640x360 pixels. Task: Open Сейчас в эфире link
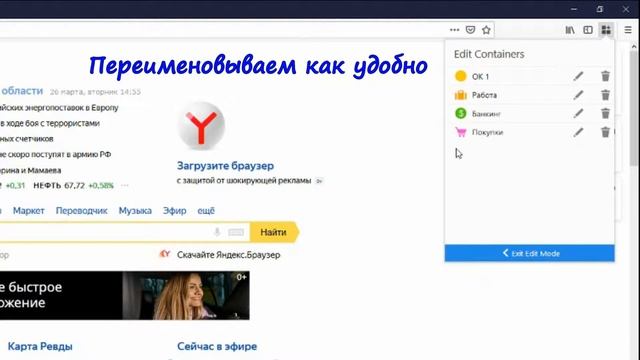pyautogui.click(x=217, y=347)
